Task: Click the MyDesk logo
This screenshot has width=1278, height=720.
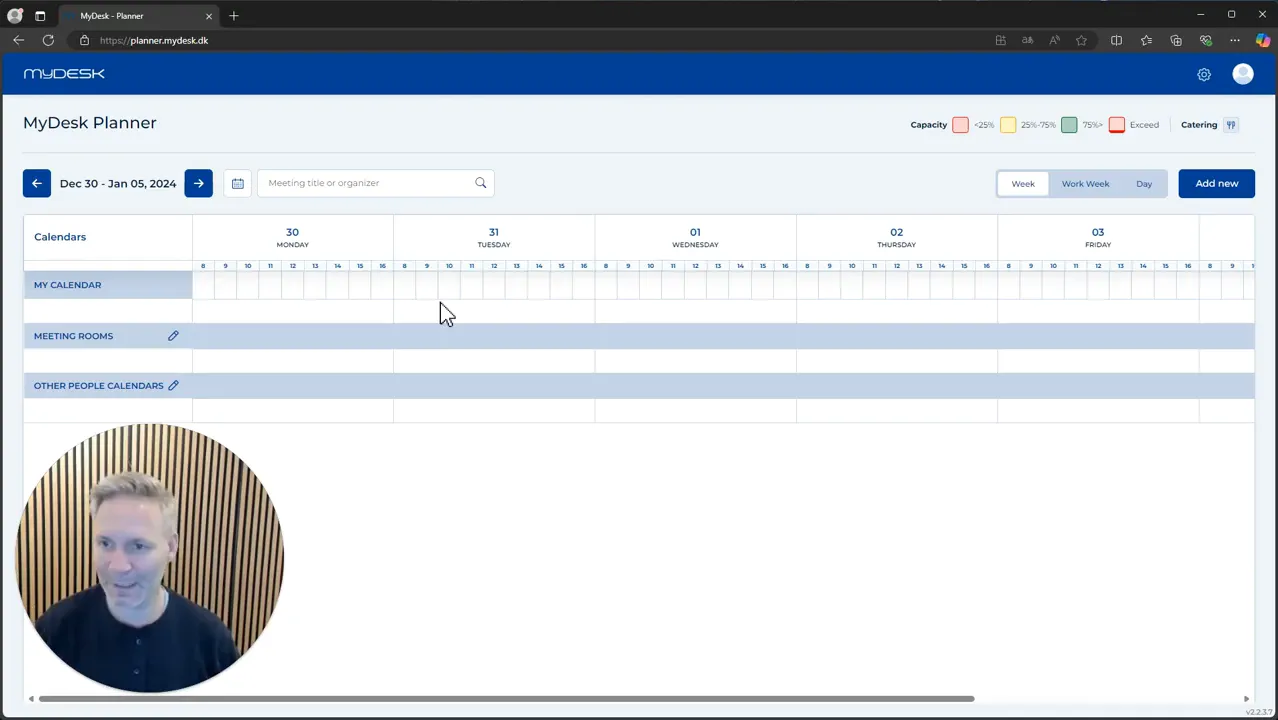Action: [64, 74]
